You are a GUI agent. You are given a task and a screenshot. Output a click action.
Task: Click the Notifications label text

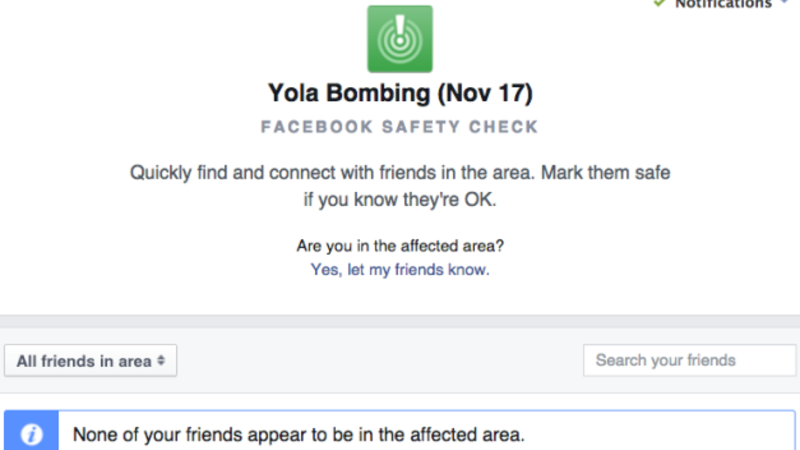click(722, 5)
